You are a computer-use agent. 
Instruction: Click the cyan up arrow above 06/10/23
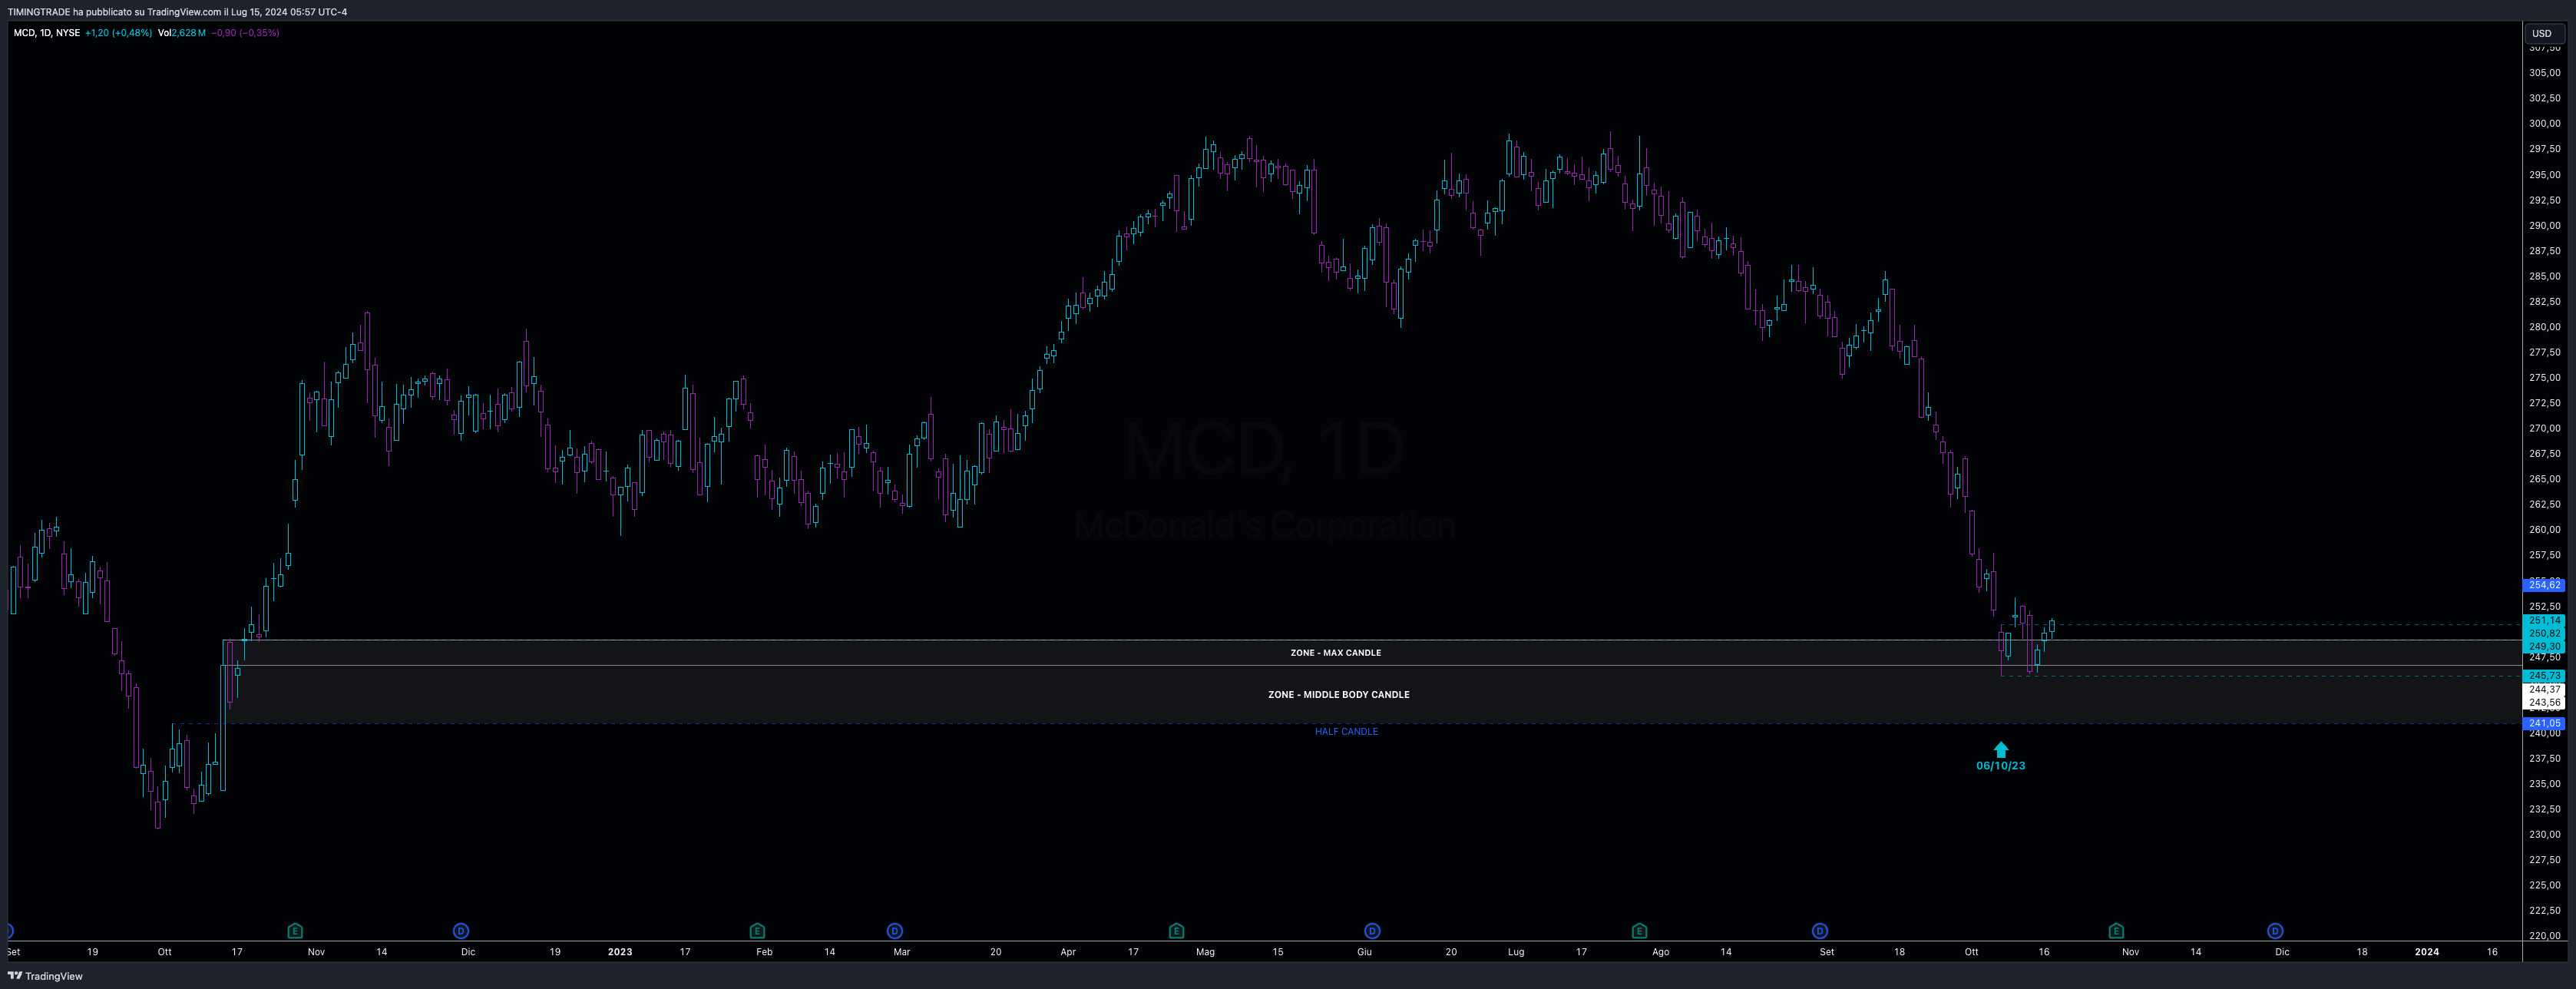[2001, 749]
